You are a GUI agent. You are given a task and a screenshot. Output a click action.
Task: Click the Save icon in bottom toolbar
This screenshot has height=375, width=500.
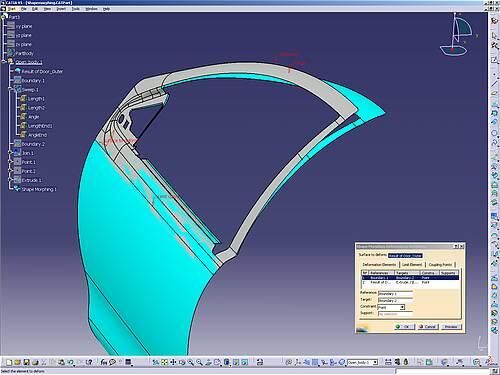coord(26,362)
